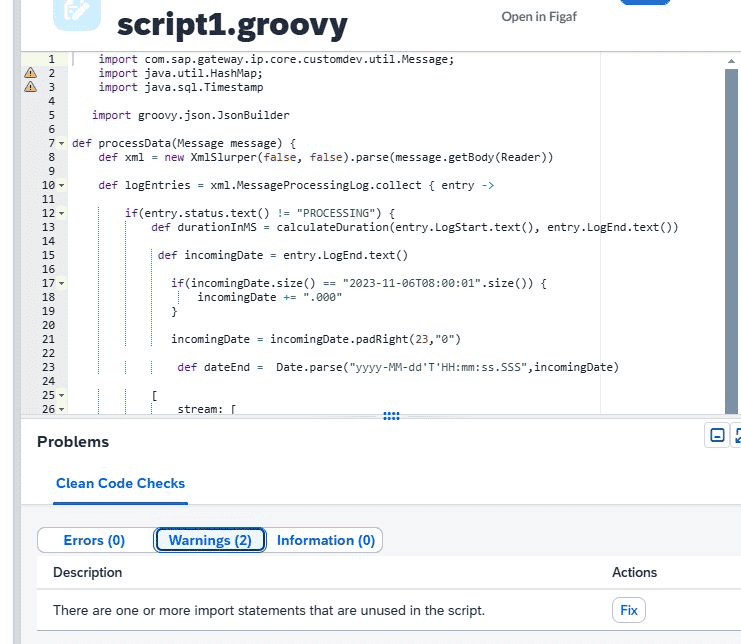The height and width of the screenshot is (644, 741).
Task: Collapse the fold arrow at line 26
Action: click(x=61, y=409)
